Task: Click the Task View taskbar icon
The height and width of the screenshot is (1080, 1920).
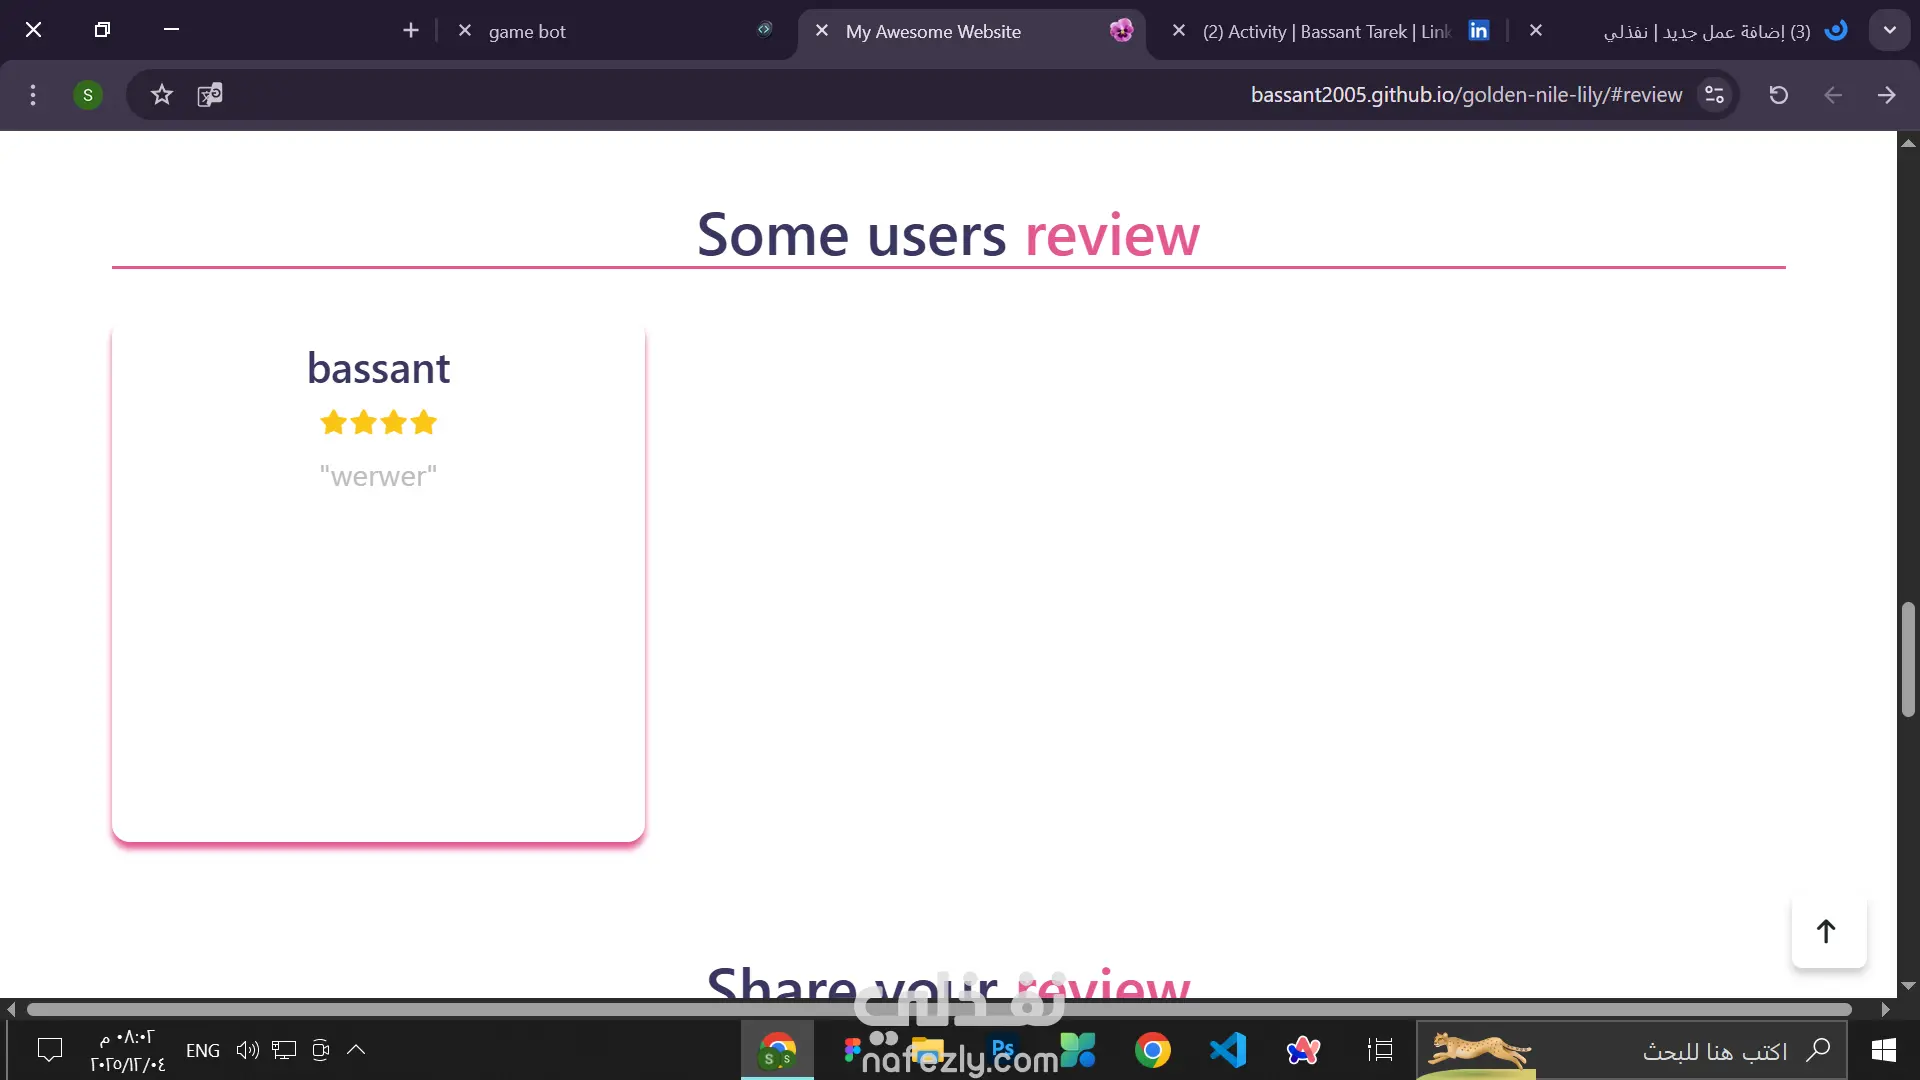Action: [x=1380, y=1050]
